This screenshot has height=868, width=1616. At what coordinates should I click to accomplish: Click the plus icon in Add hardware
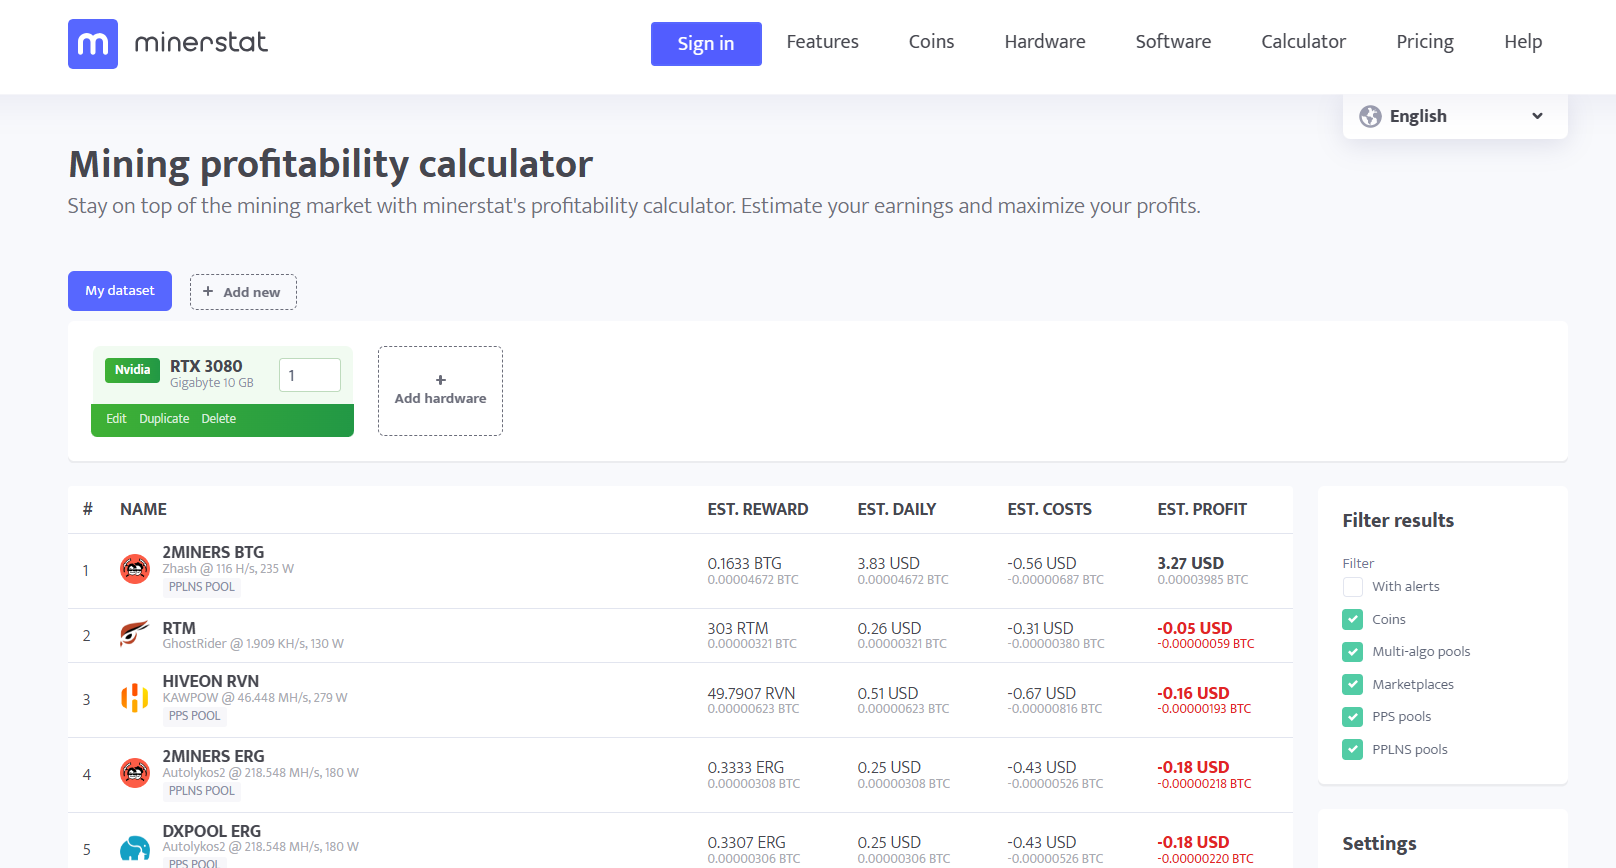441,380
